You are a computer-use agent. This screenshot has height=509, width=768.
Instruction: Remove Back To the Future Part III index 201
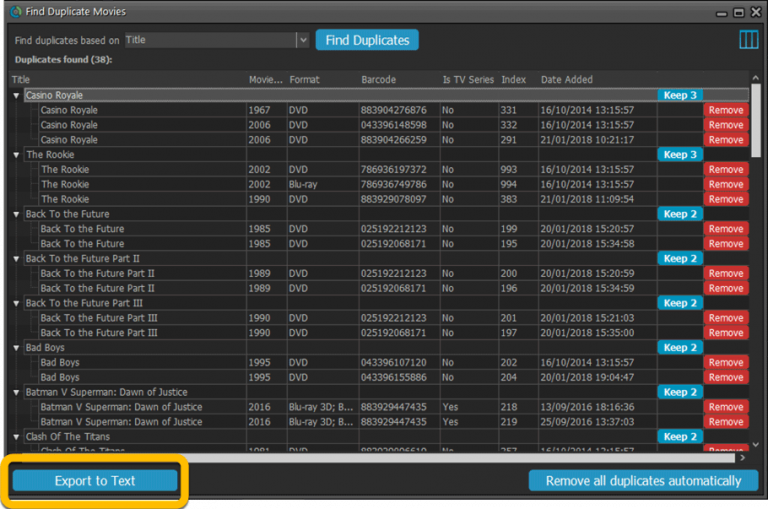pyautogui.click(x=726, y=318)
